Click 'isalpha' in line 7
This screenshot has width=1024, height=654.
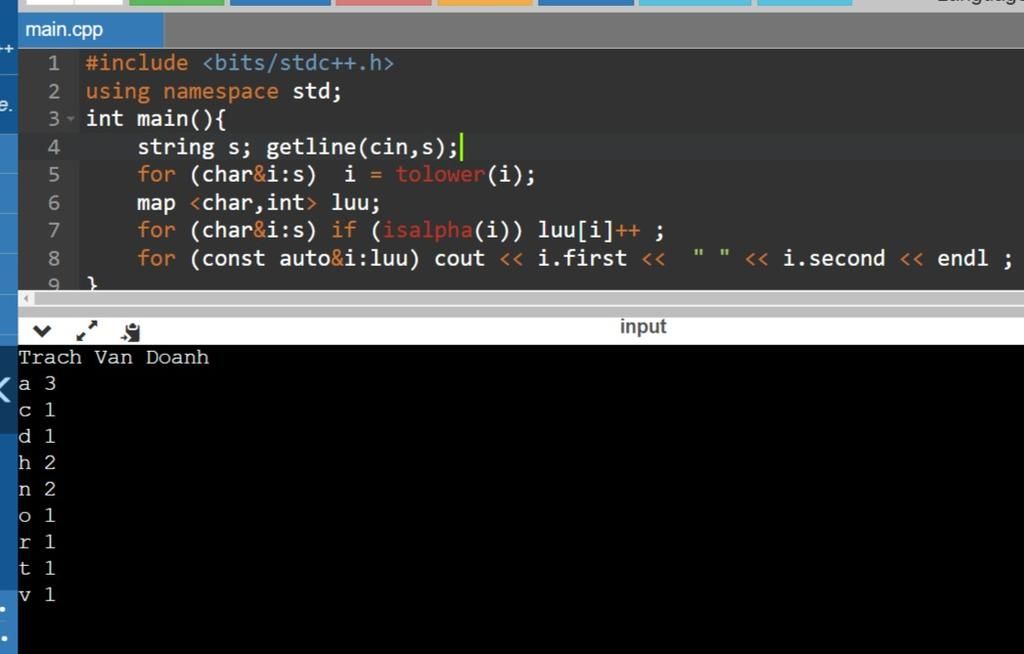click(427, 230)
